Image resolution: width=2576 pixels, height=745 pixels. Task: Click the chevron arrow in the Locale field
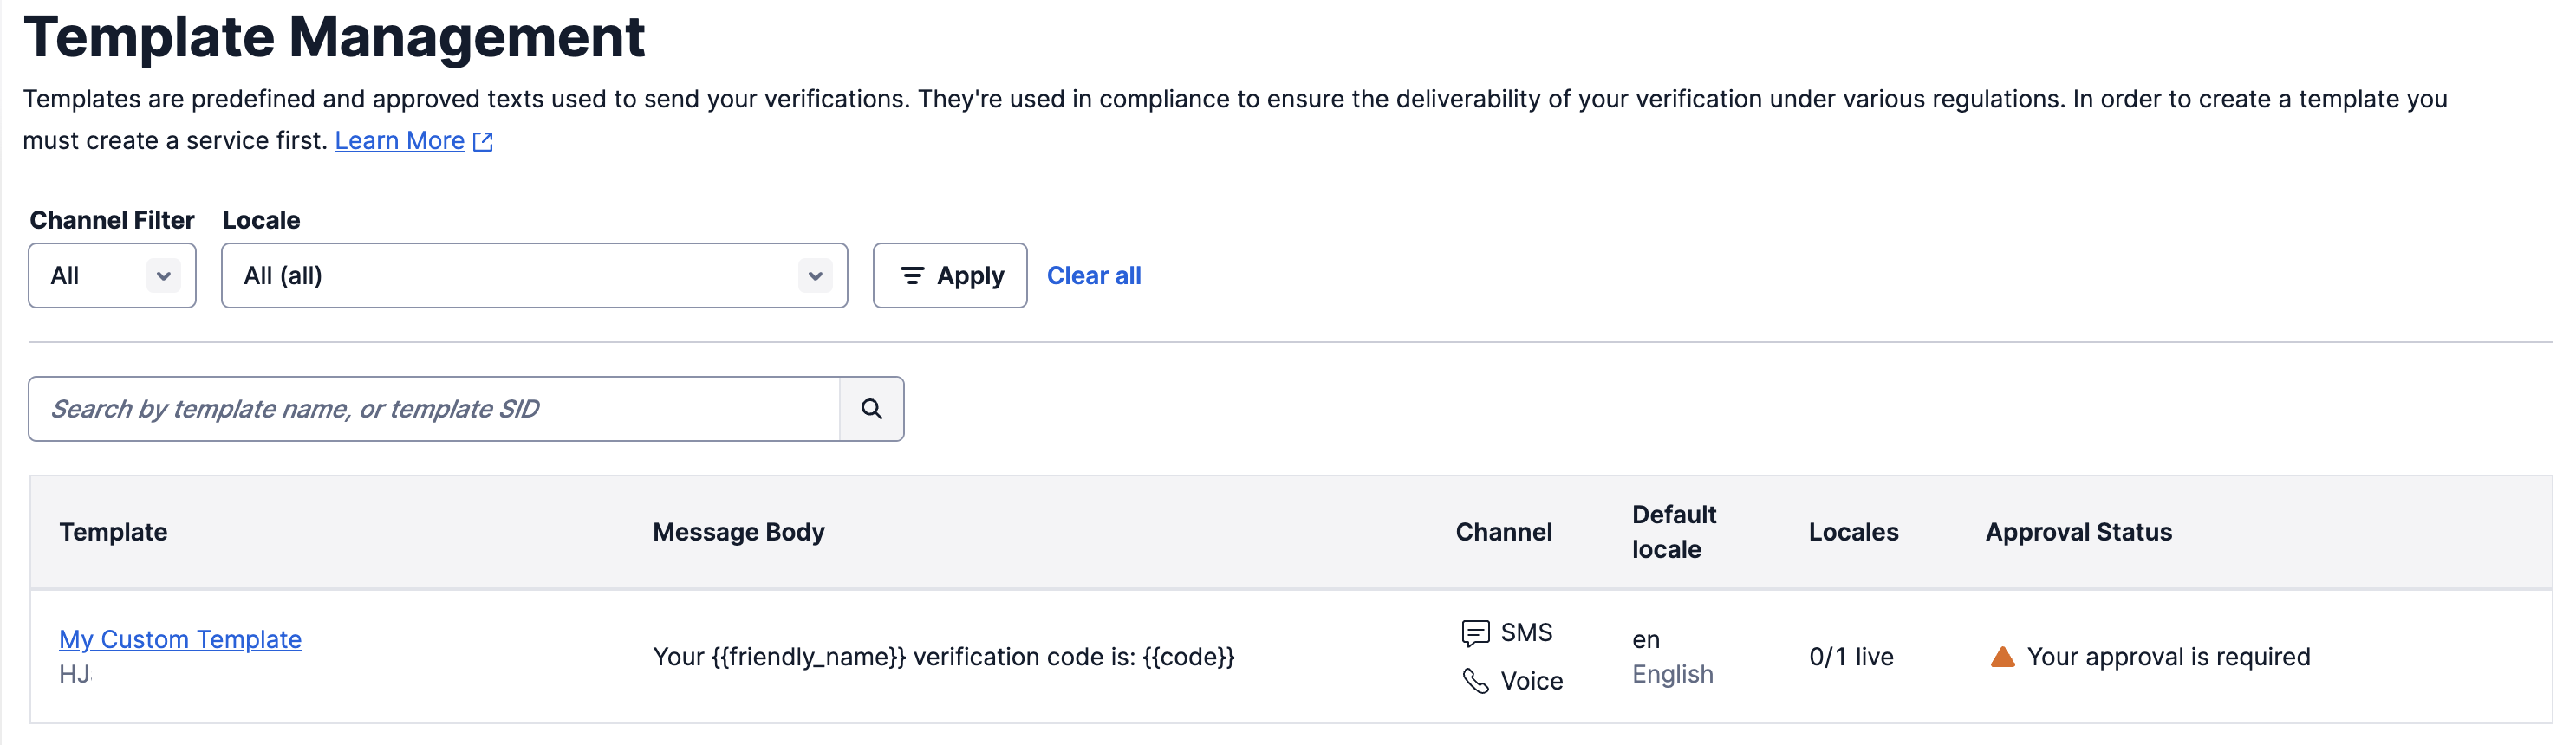coord(815,276)
